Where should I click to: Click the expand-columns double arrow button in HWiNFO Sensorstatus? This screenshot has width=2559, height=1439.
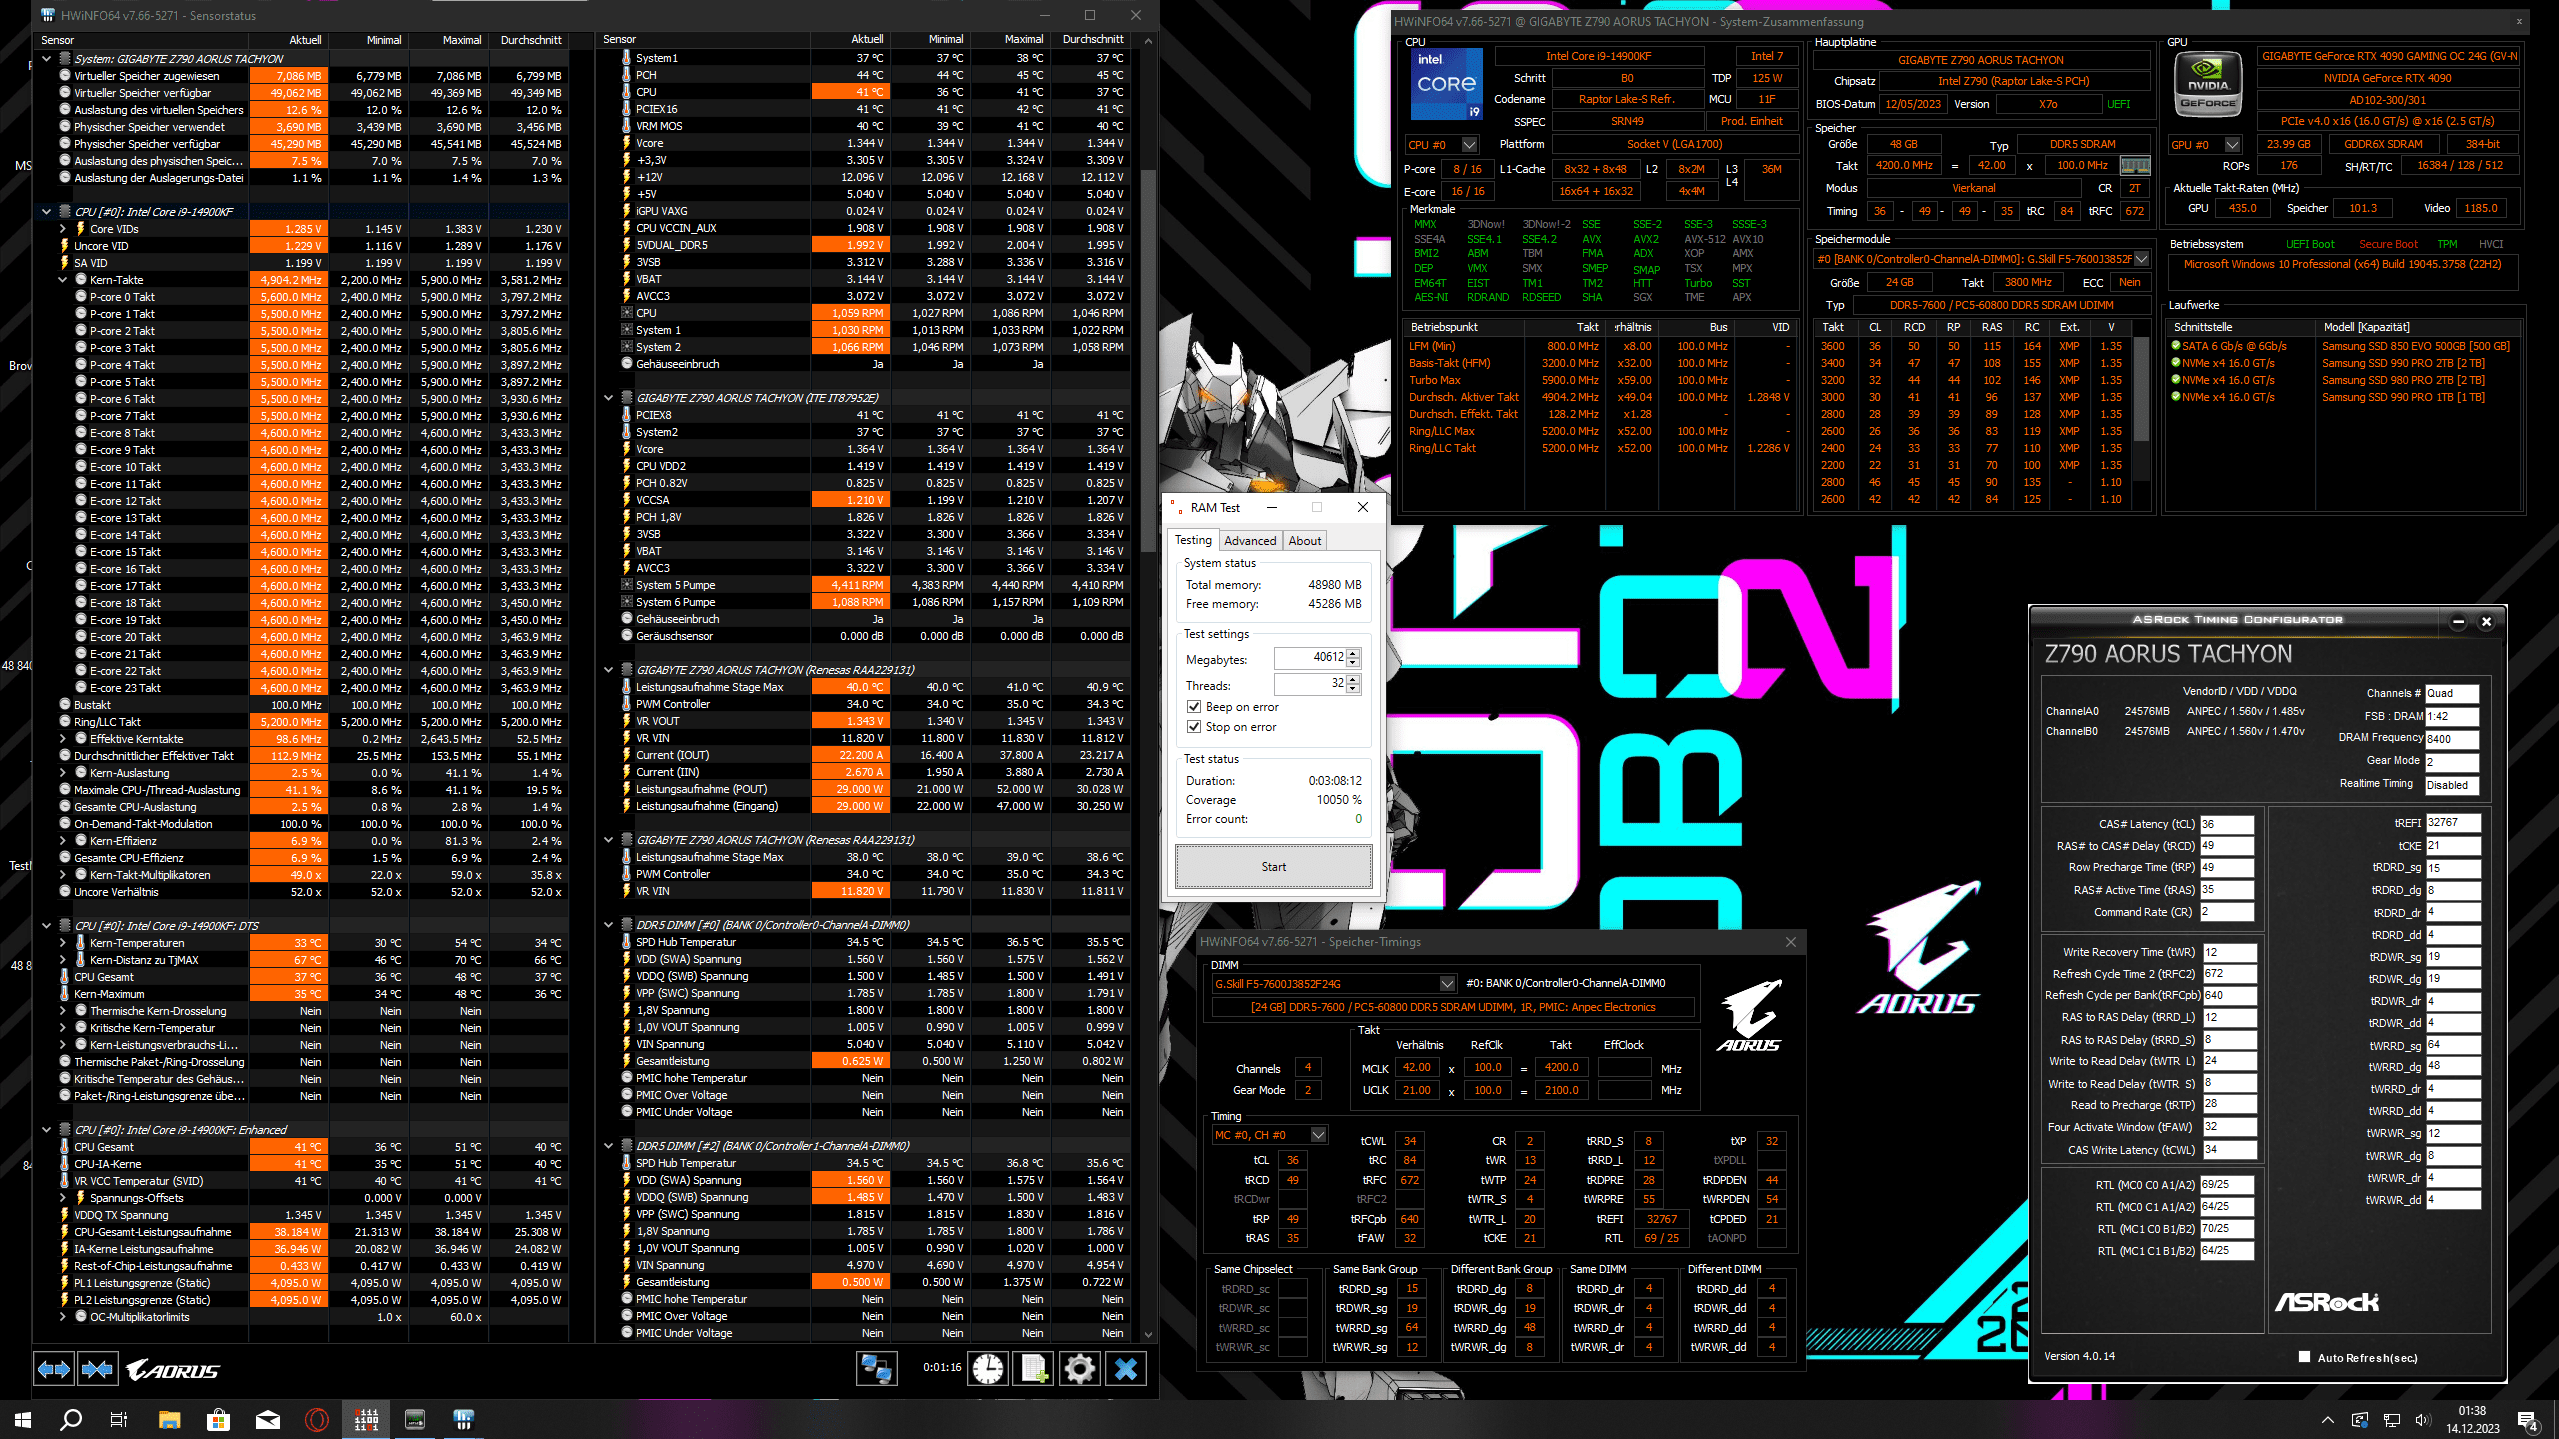[54, 1369]
